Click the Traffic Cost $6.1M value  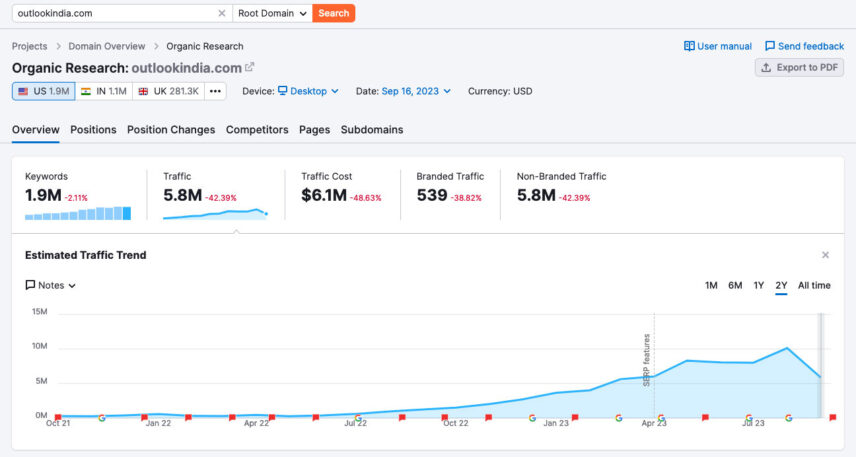tap(324, 195)
